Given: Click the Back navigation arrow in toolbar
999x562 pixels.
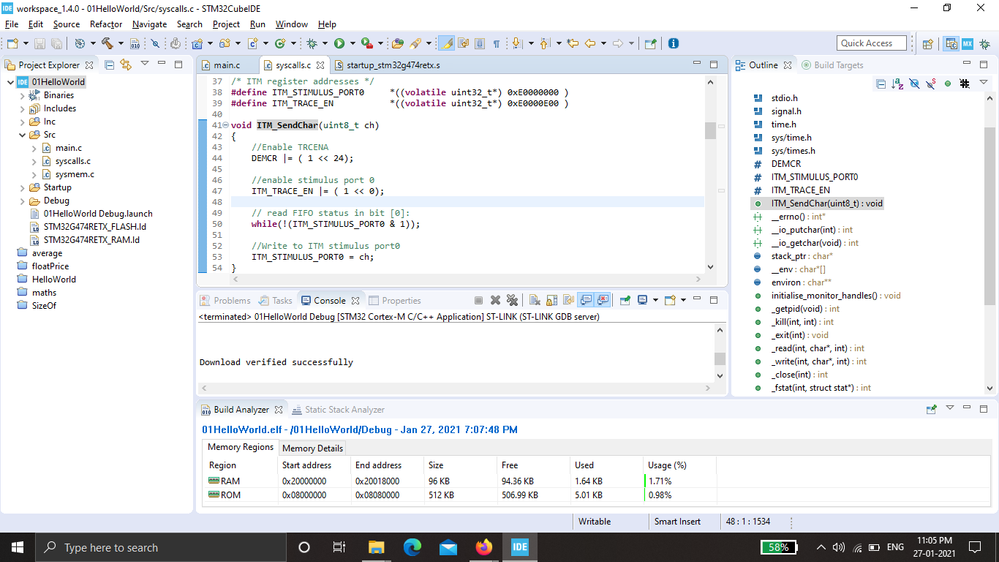Looking at the screenshot, I should pyautogui.click(x=590, y=43).
